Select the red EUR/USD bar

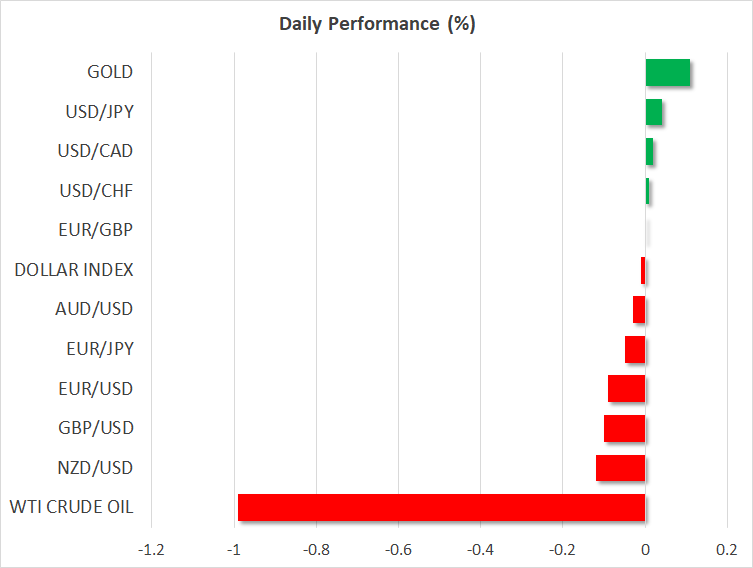point(626,389)
